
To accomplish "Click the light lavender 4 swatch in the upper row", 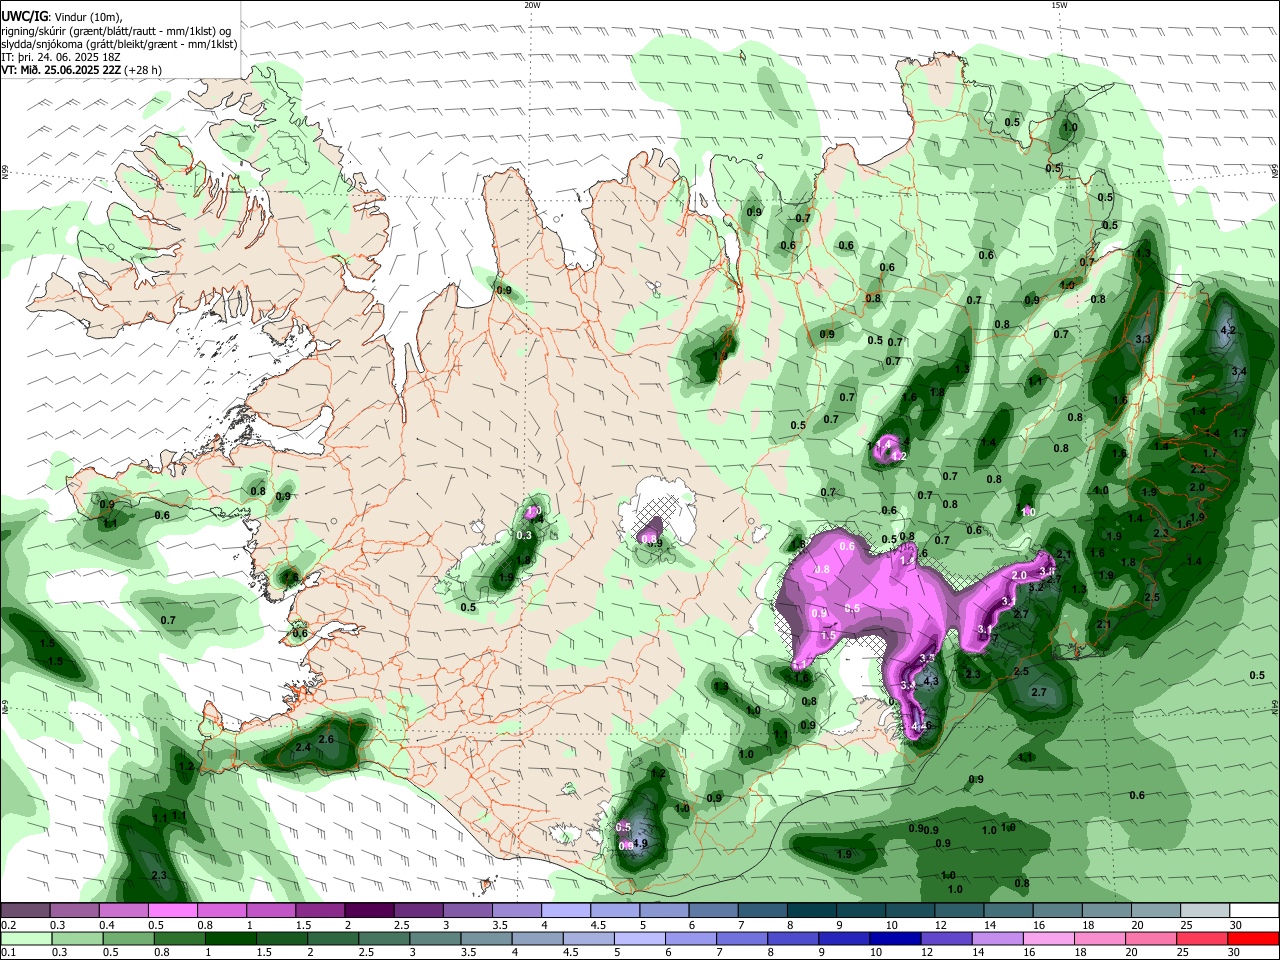I will tap(565, 910).
